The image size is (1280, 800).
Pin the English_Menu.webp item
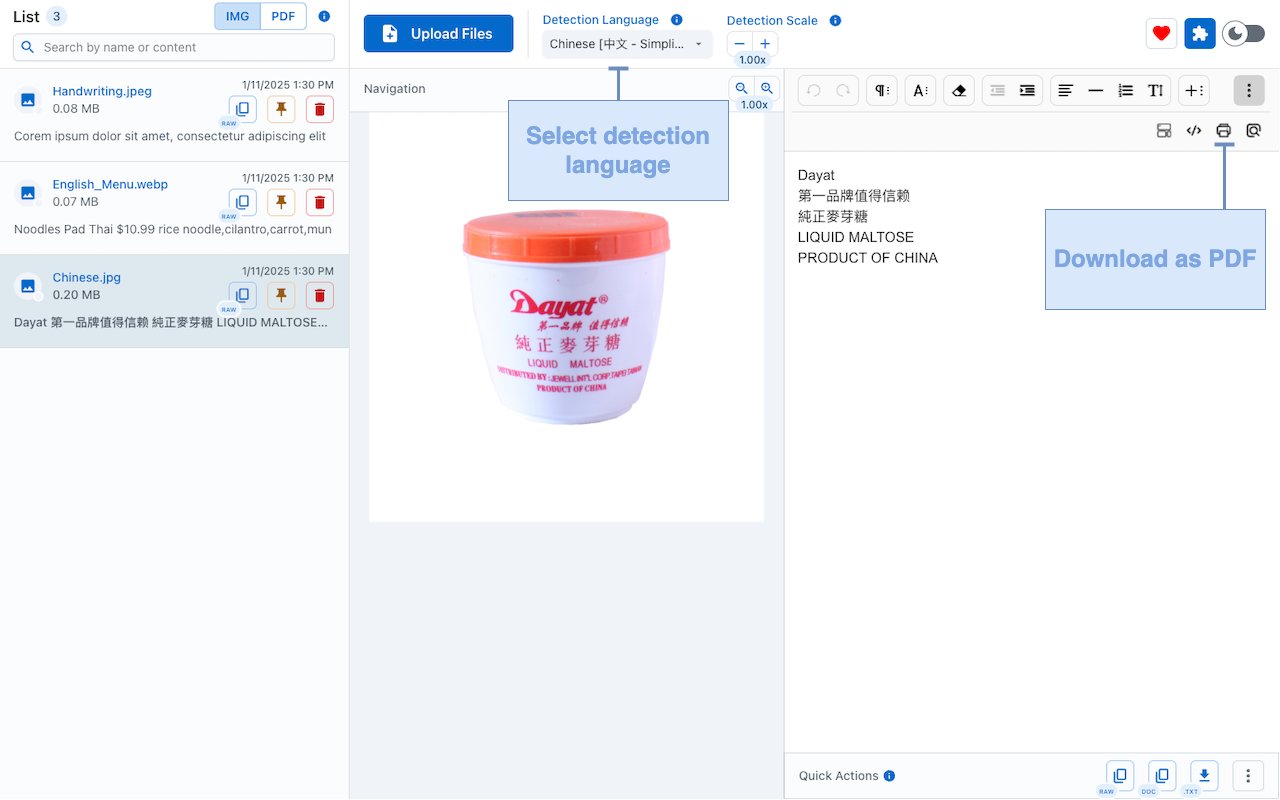[281, 202]
